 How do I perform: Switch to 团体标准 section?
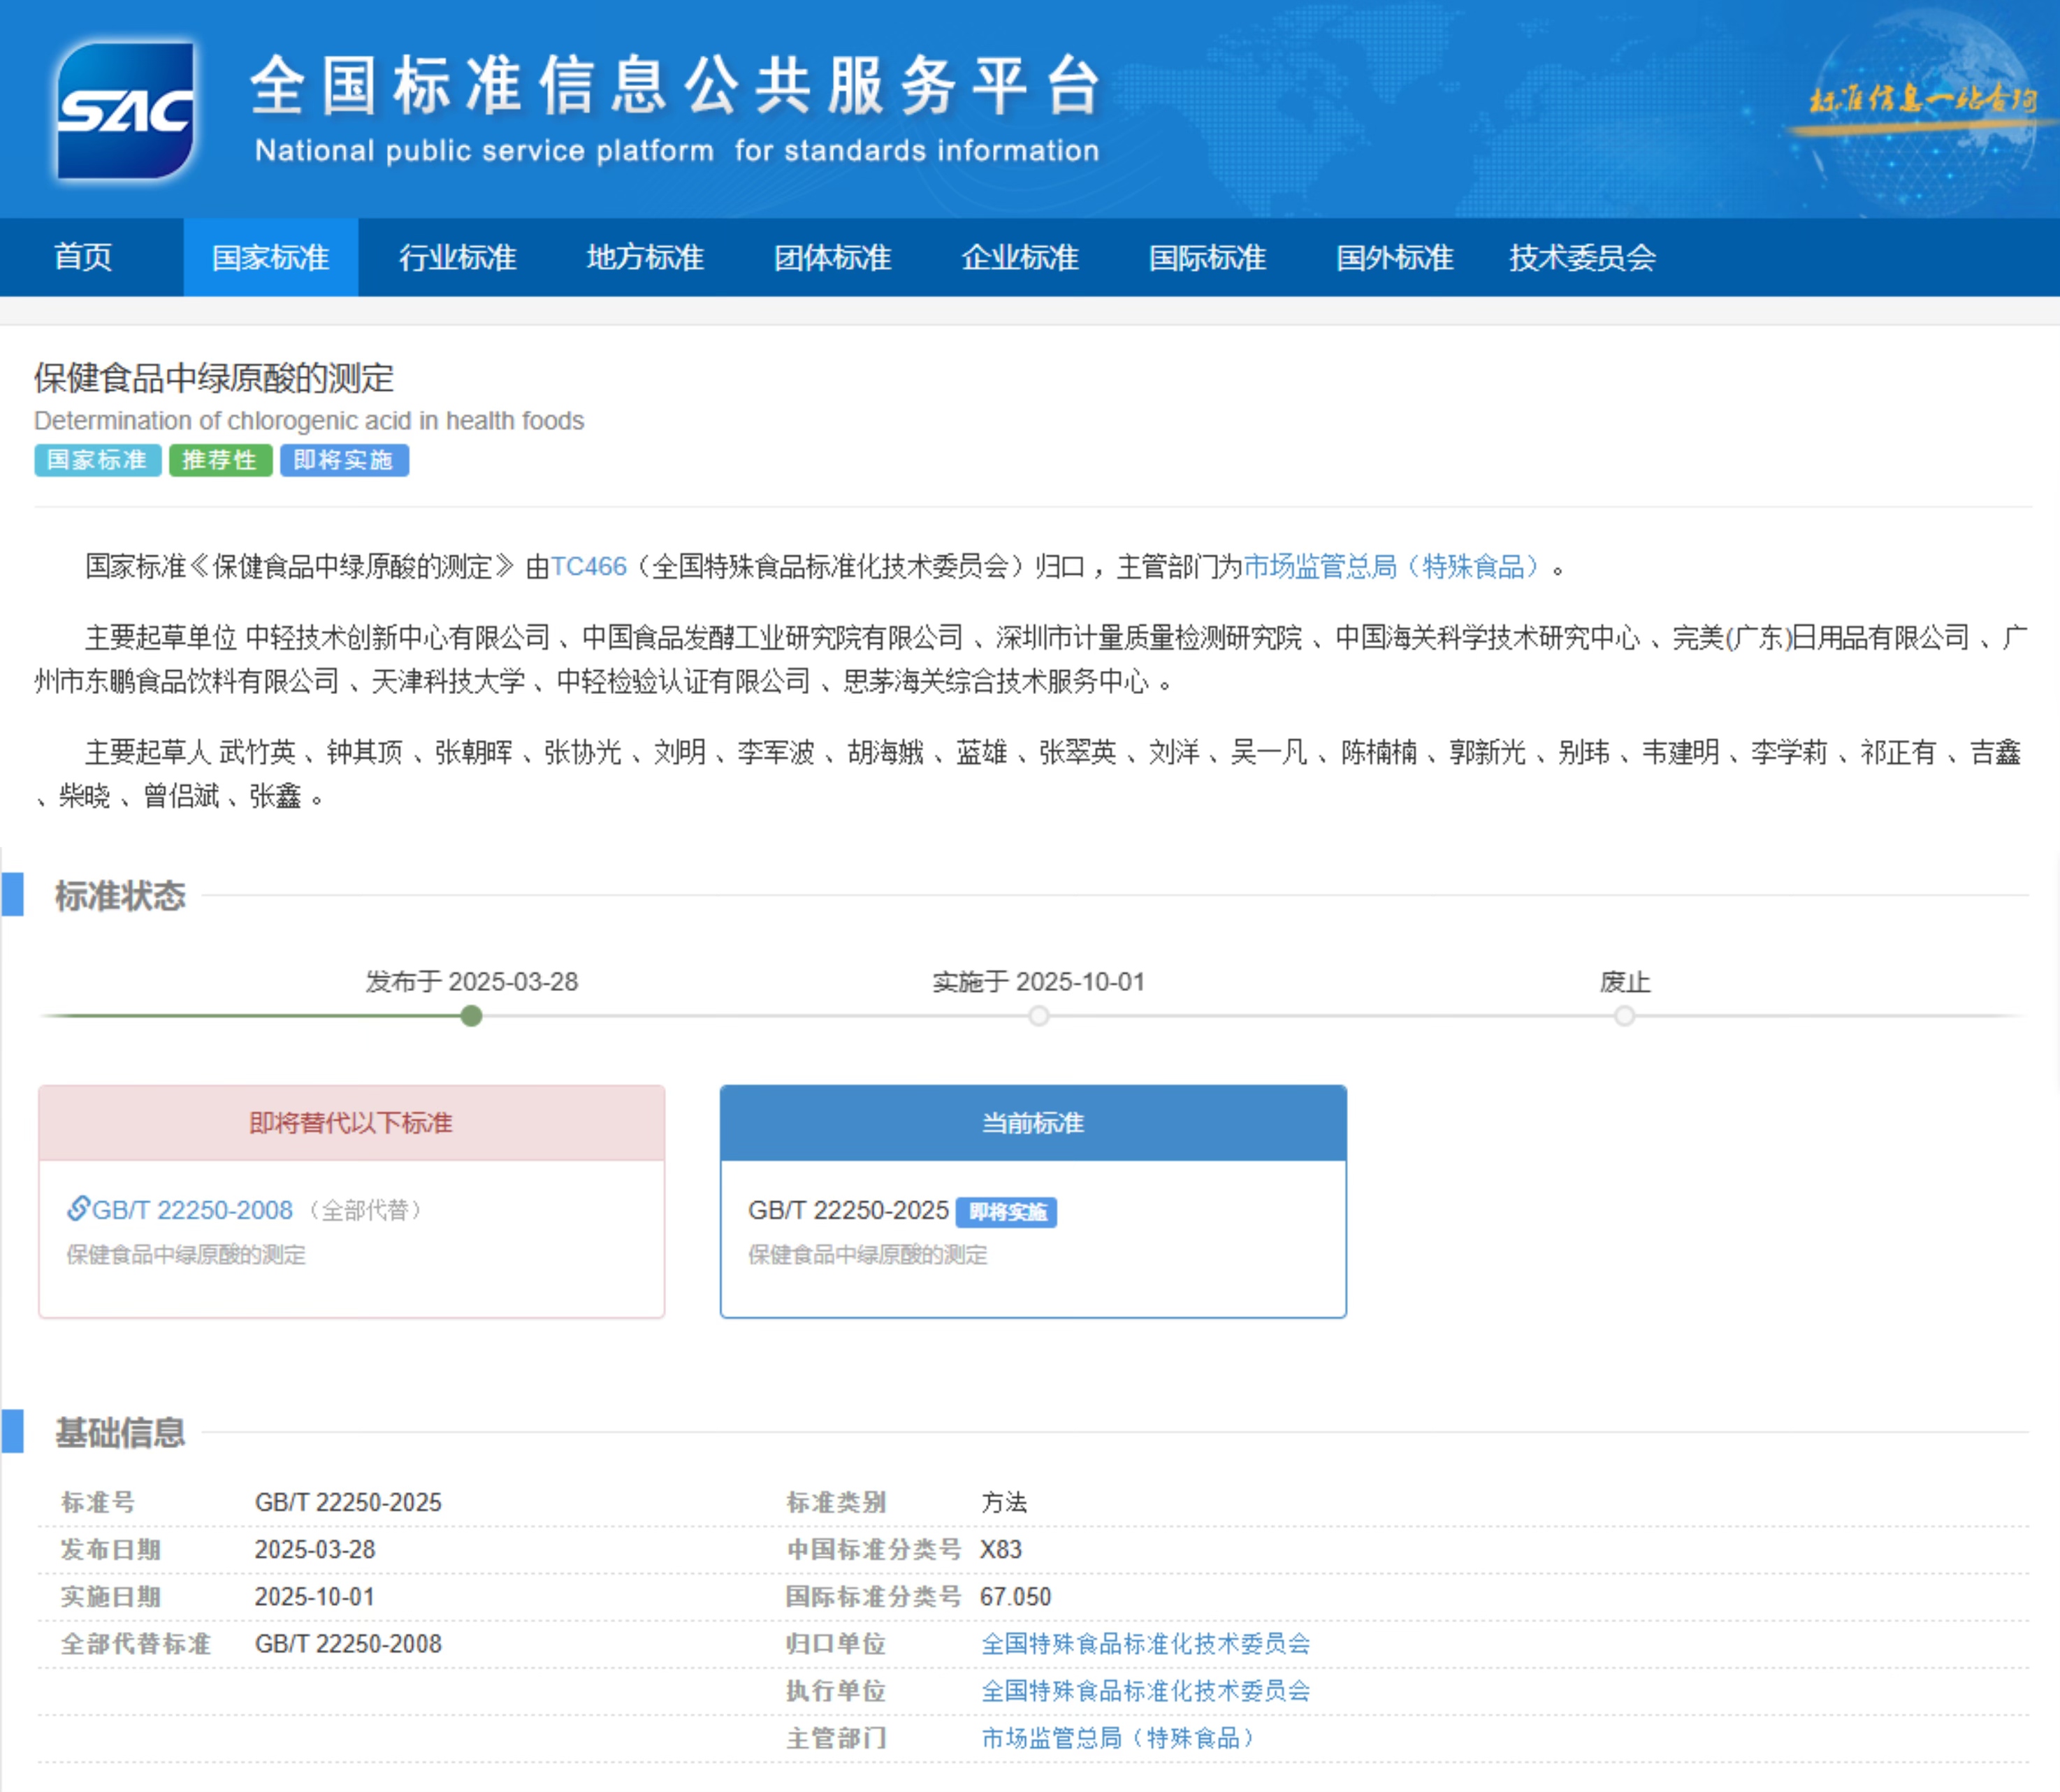coord(832,257)
